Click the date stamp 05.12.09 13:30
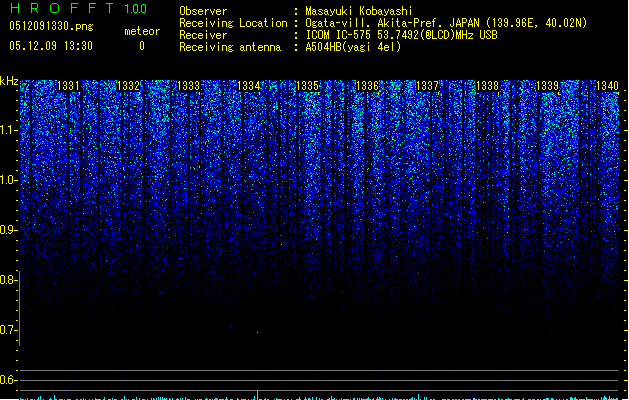 pyautogui.click(x=51, y=46)
